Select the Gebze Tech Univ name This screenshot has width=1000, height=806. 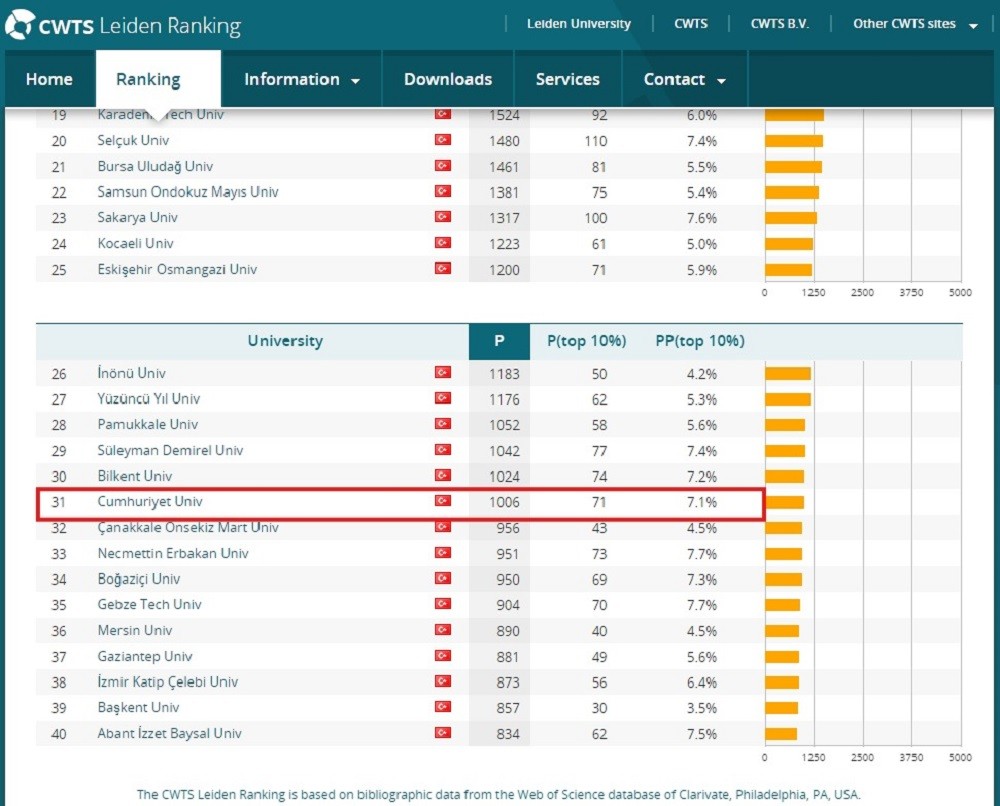pyautogui.click(x=149, y=604)
